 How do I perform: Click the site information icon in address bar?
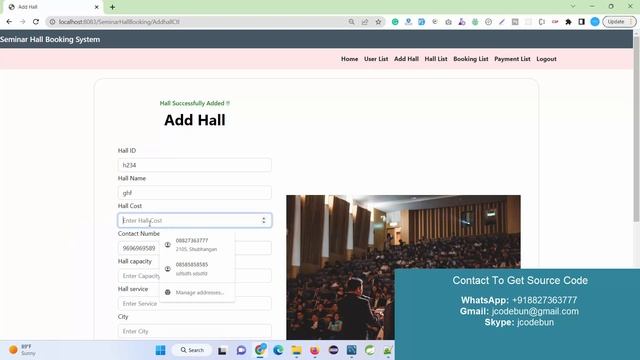(52, 22)
